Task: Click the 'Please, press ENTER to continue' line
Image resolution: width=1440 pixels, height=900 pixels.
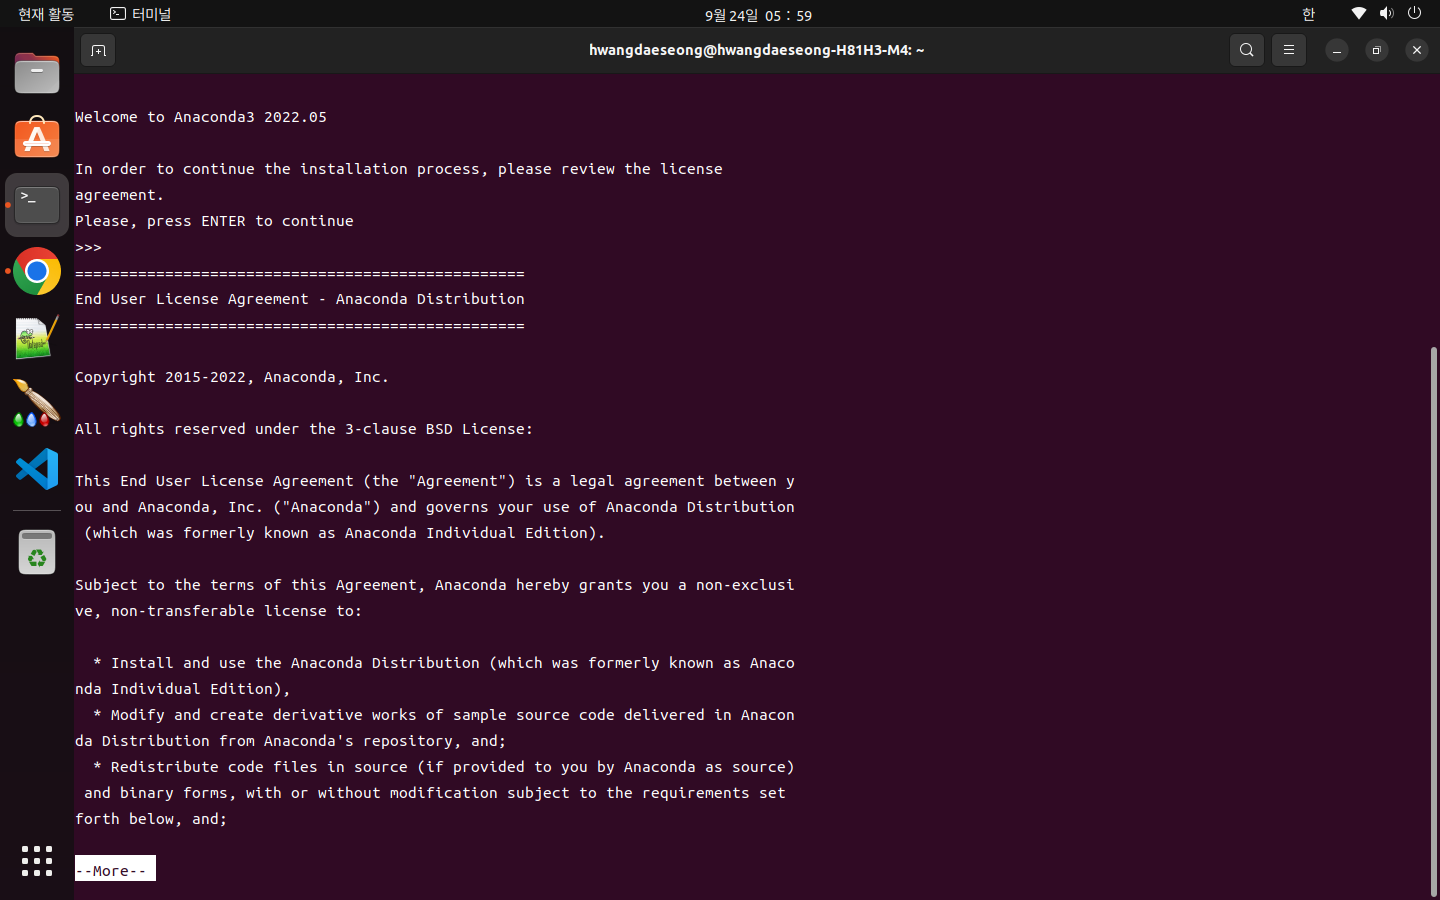Action: click(x=214, y=221)
